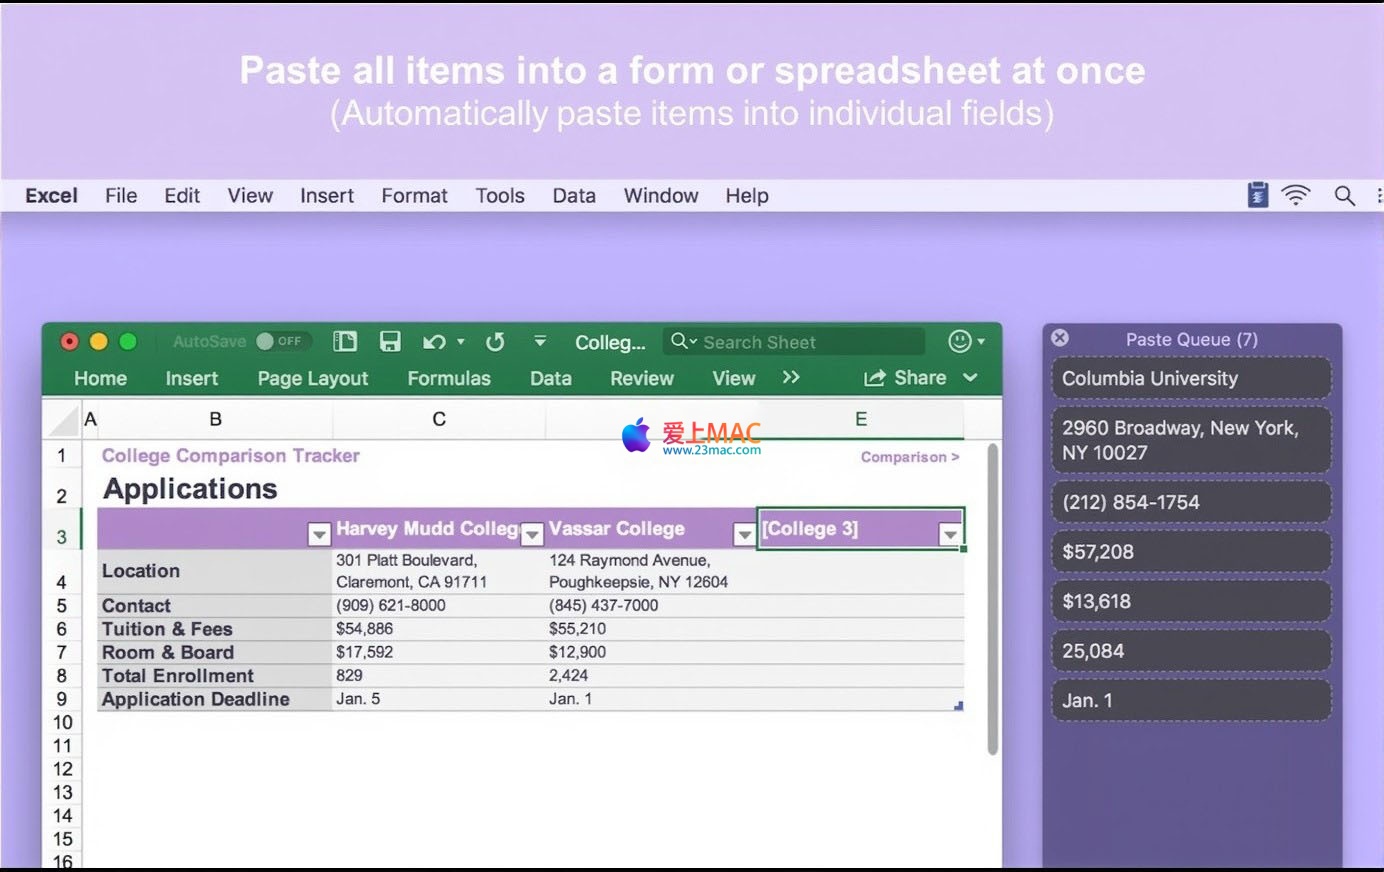1384x872 pixels.
Task: Open the Format menu in menu bar
Action: click(x=414, y=196)
